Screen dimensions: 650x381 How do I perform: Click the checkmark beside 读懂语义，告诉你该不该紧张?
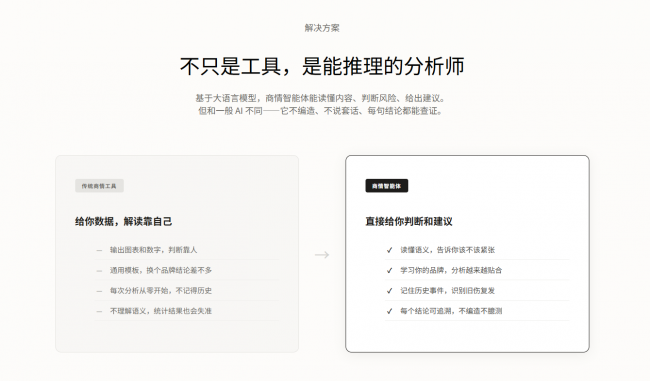click(389, 250)
